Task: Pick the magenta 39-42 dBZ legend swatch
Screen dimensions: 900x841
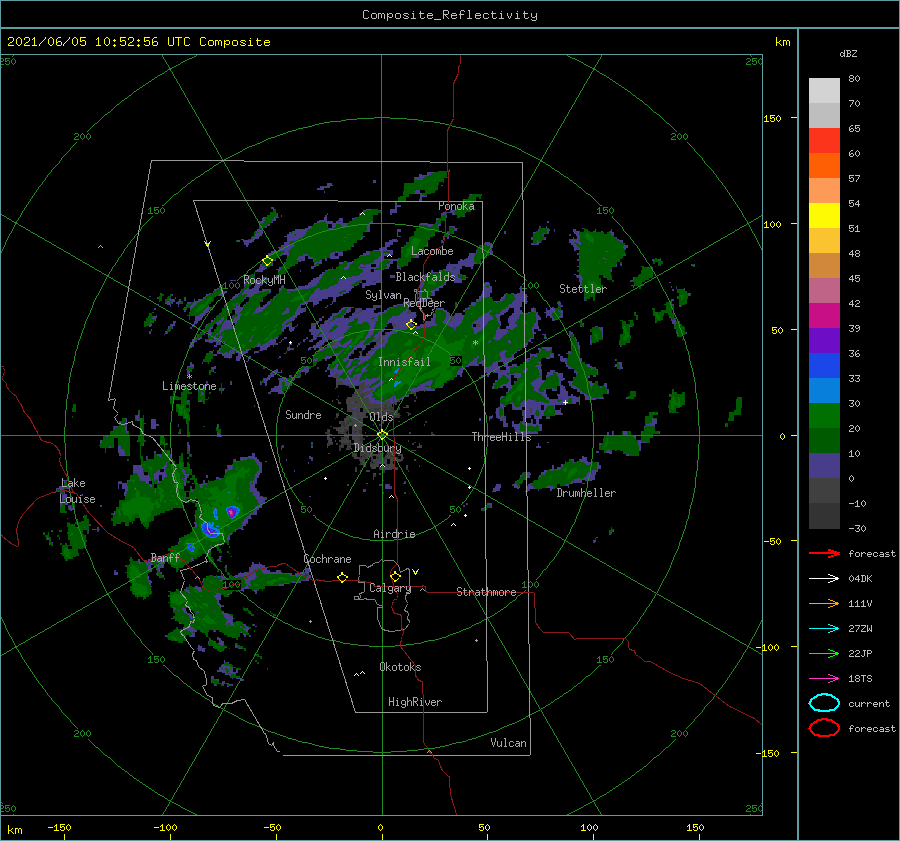Action: pyautogui.click(x=824, y=316)
